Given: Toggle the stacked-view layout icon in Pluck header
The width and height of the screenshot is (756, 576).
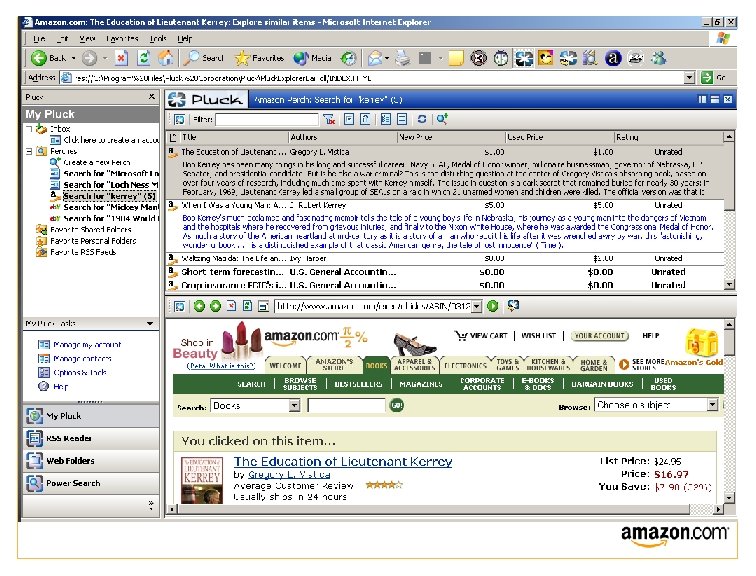Looking at the screenshot, I should tap(715, 99).
